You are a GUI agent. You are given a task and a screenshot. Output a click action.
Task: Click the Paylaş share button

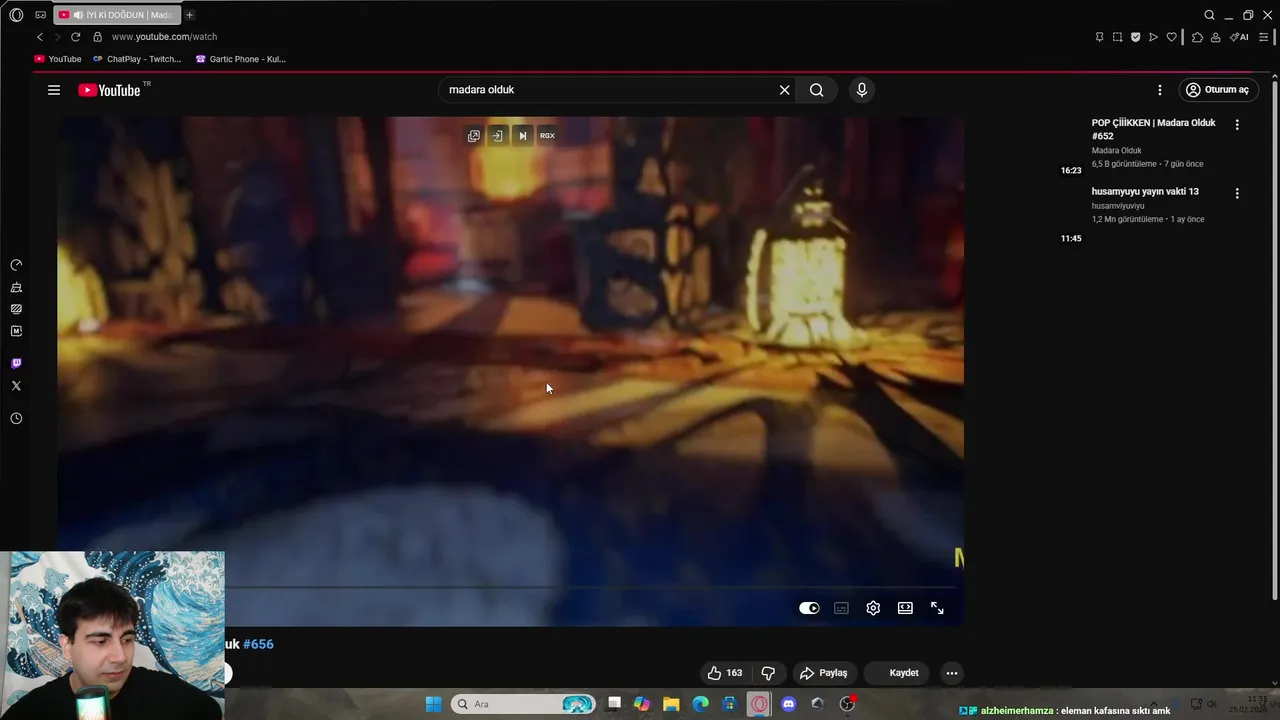(824, 673)
